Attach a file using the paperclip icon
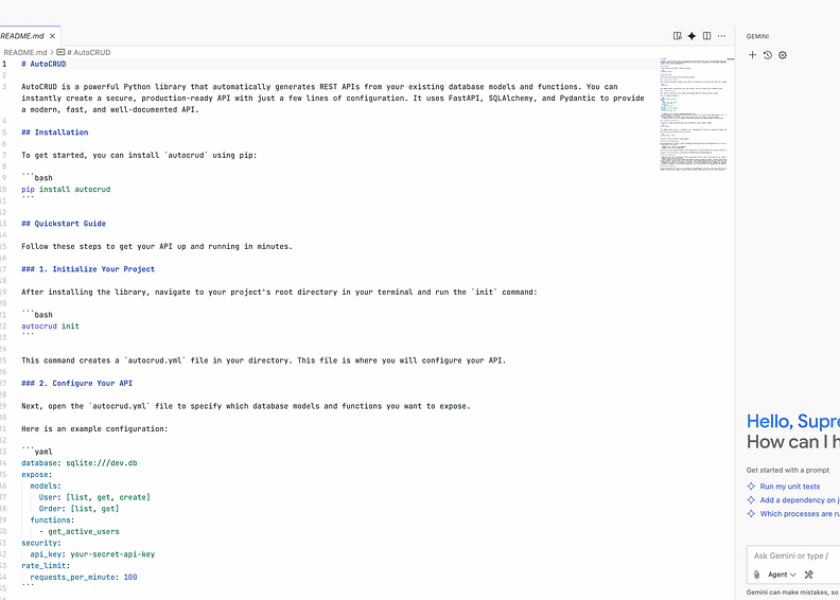This screenshot has width=840, height=600. pos(757,574)
